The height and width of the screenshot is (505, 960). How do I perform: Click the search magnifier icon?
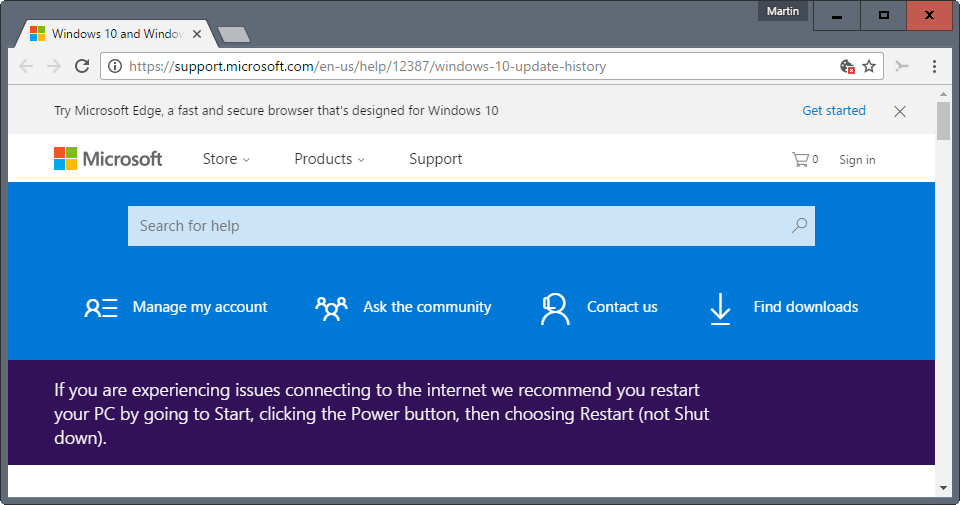click(x=799, y=226)
